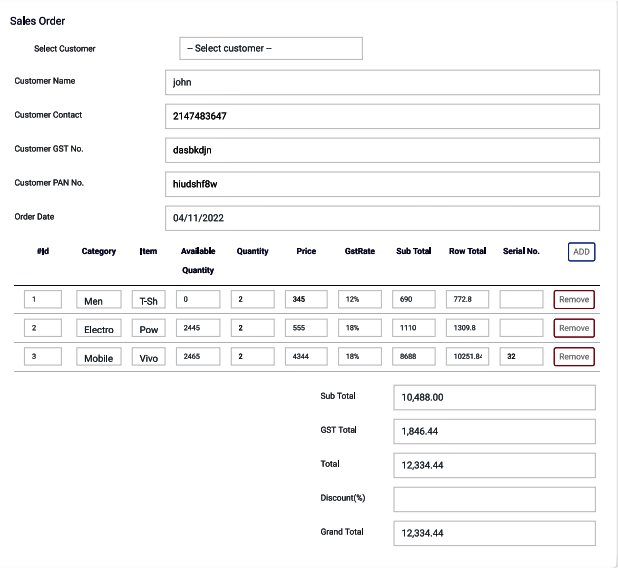Image resolution: width=618 pixels, height=568 pixels.
Task: Expand the T-Sh item dropdown
Action: click(x=149, y=300)
